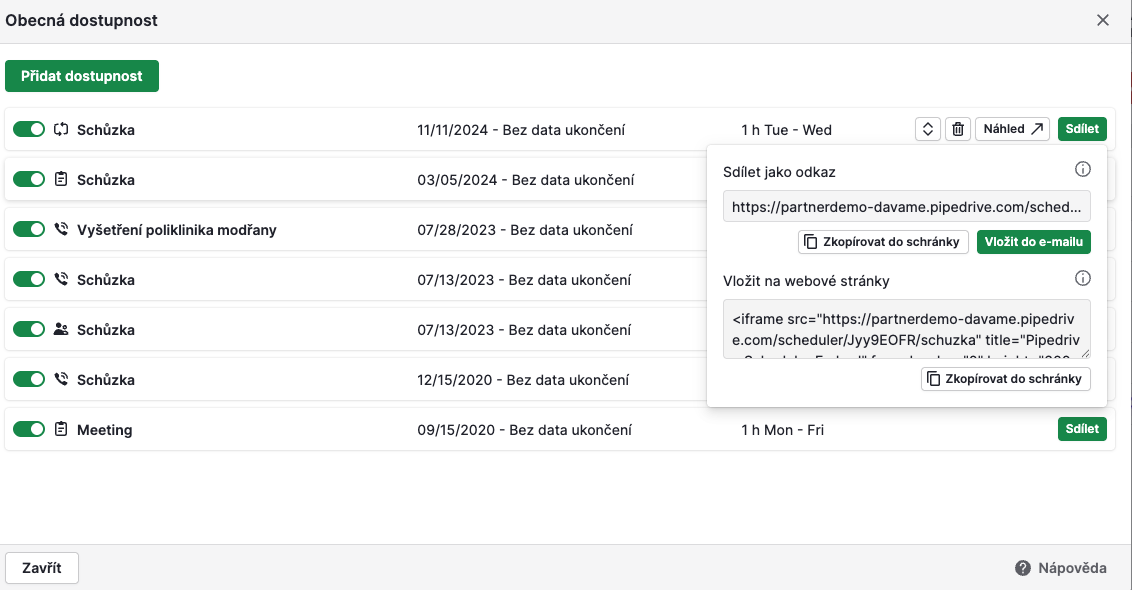Open Náhled preview for first Schůzka

pos(1012,129)
